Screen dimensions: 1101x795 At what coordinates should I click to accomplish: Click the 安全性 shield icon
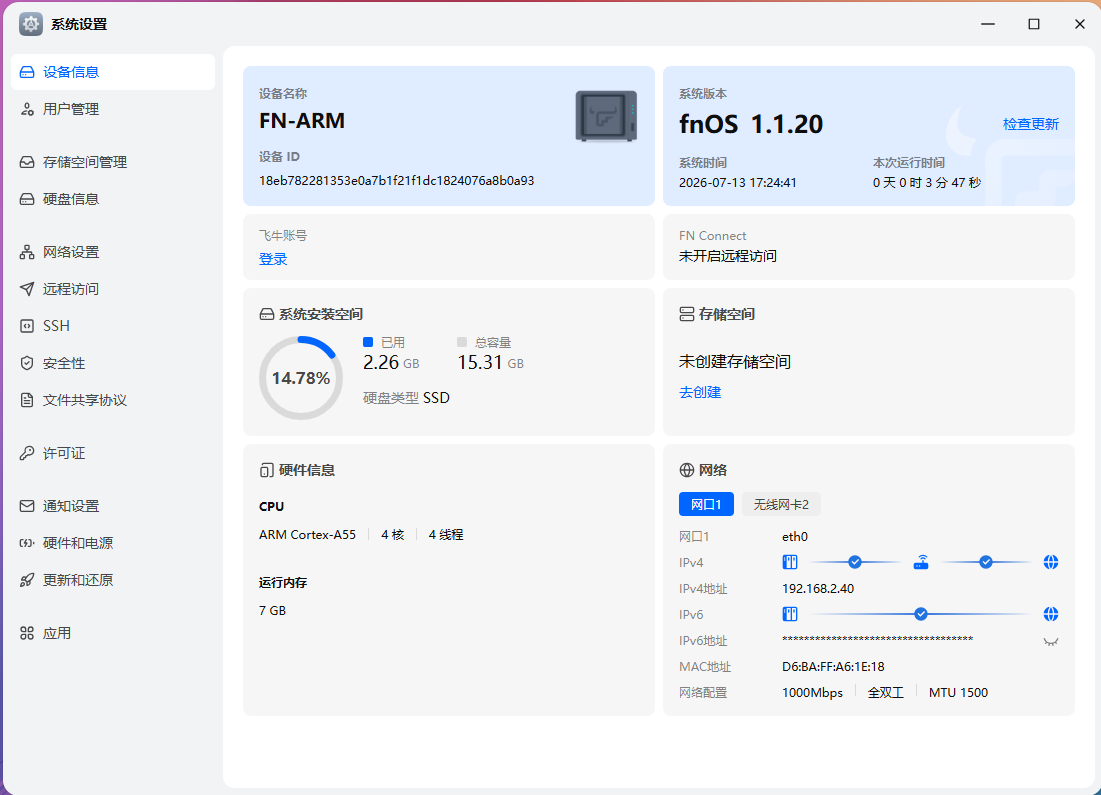point(27,363)
